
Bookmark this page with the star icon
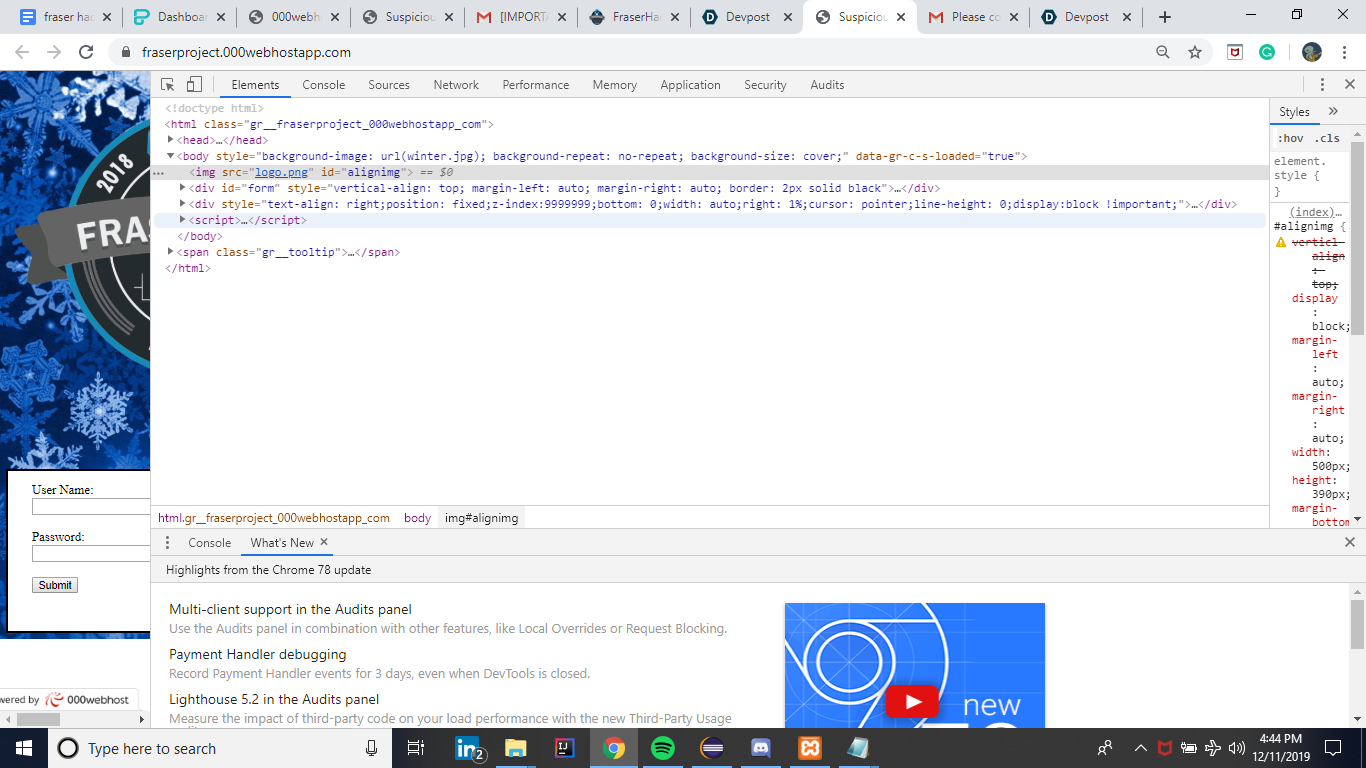click(x=1194, y=52)
